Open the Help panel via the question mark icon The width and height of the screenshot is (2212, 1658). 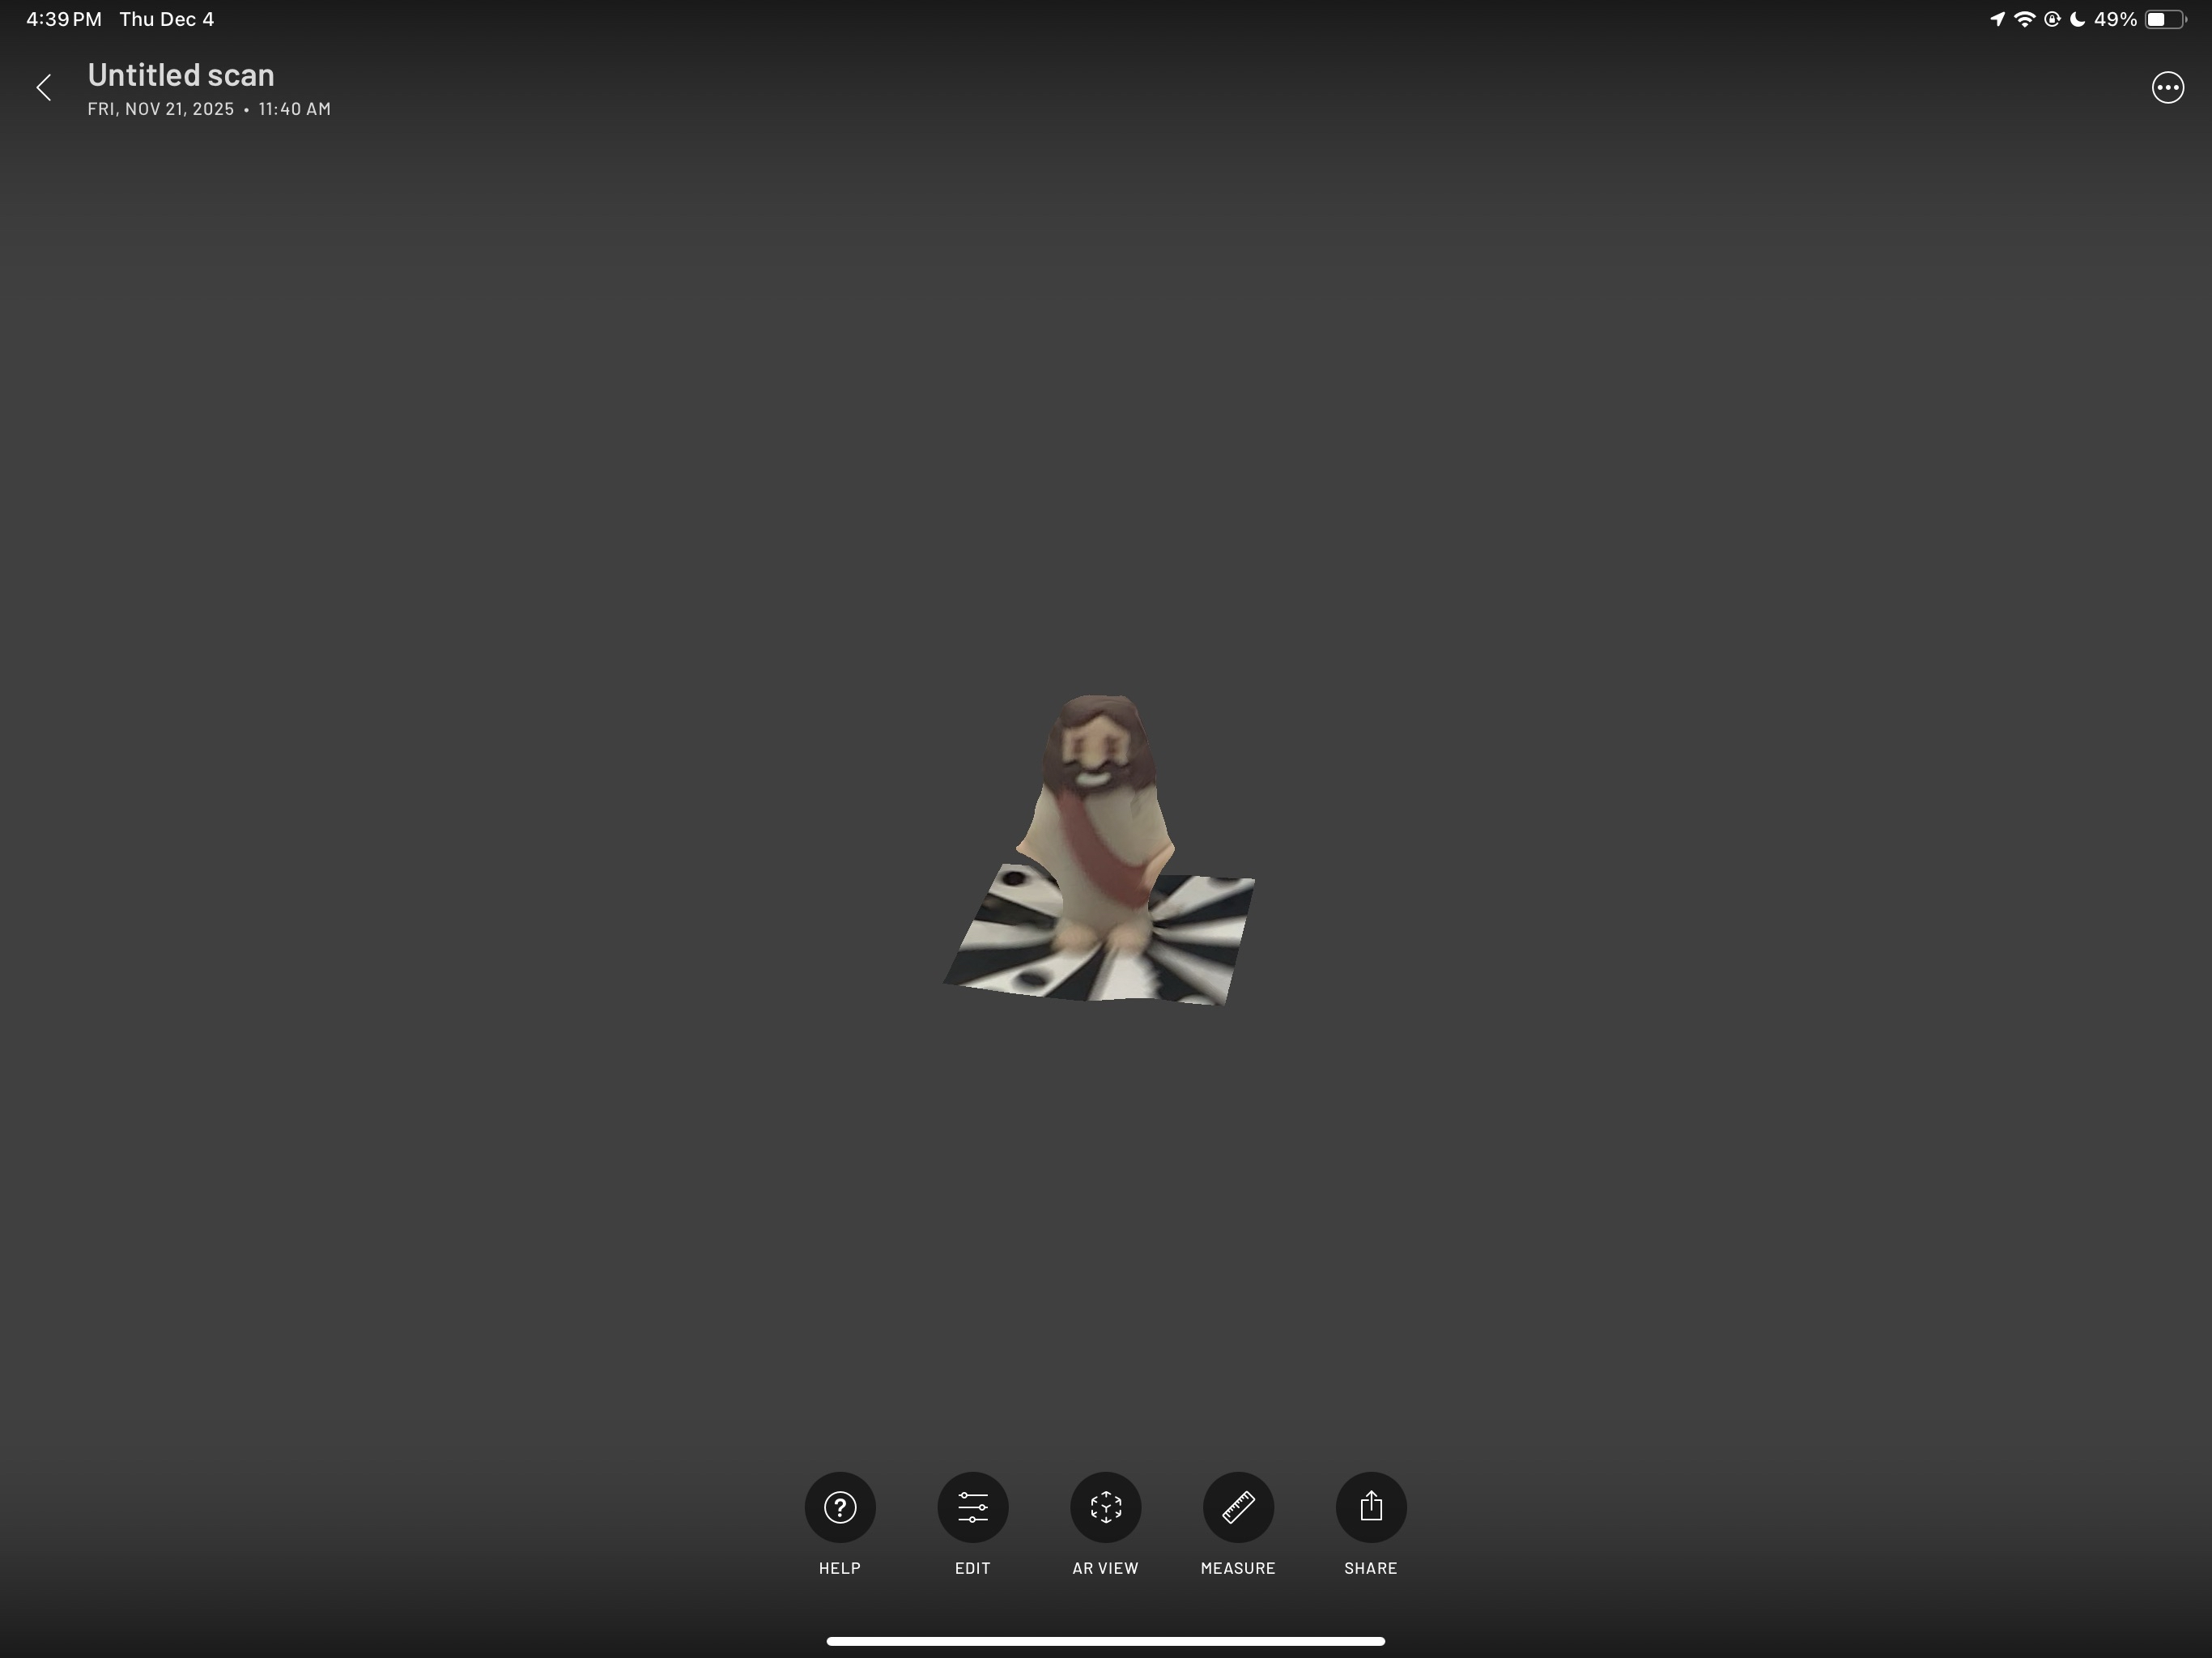[x=839, y=1506]
